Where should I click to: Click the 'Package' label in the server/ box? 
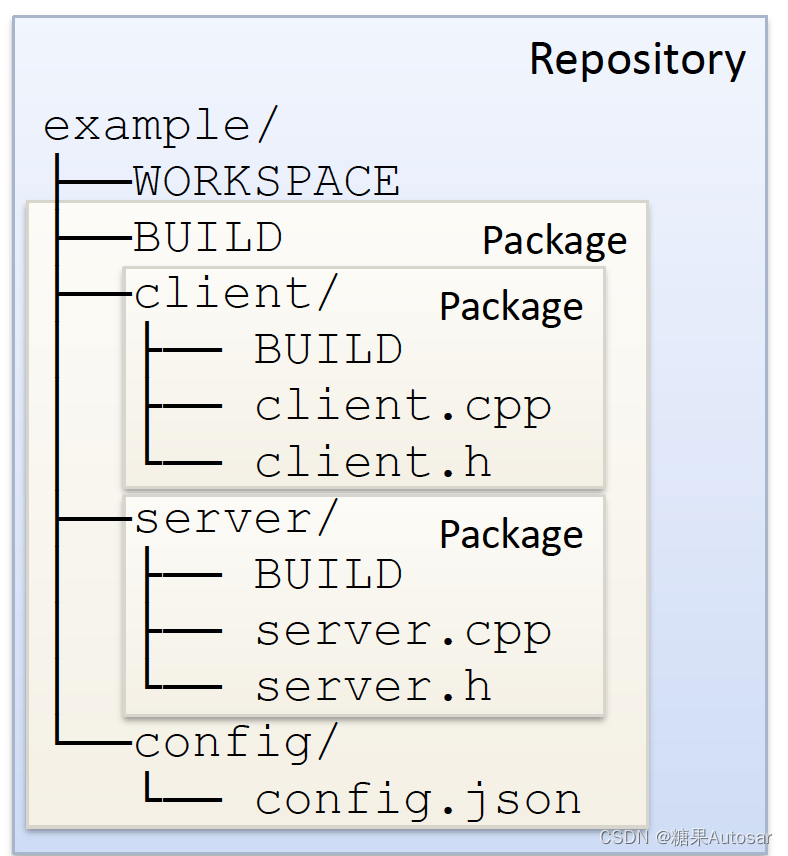512,535
